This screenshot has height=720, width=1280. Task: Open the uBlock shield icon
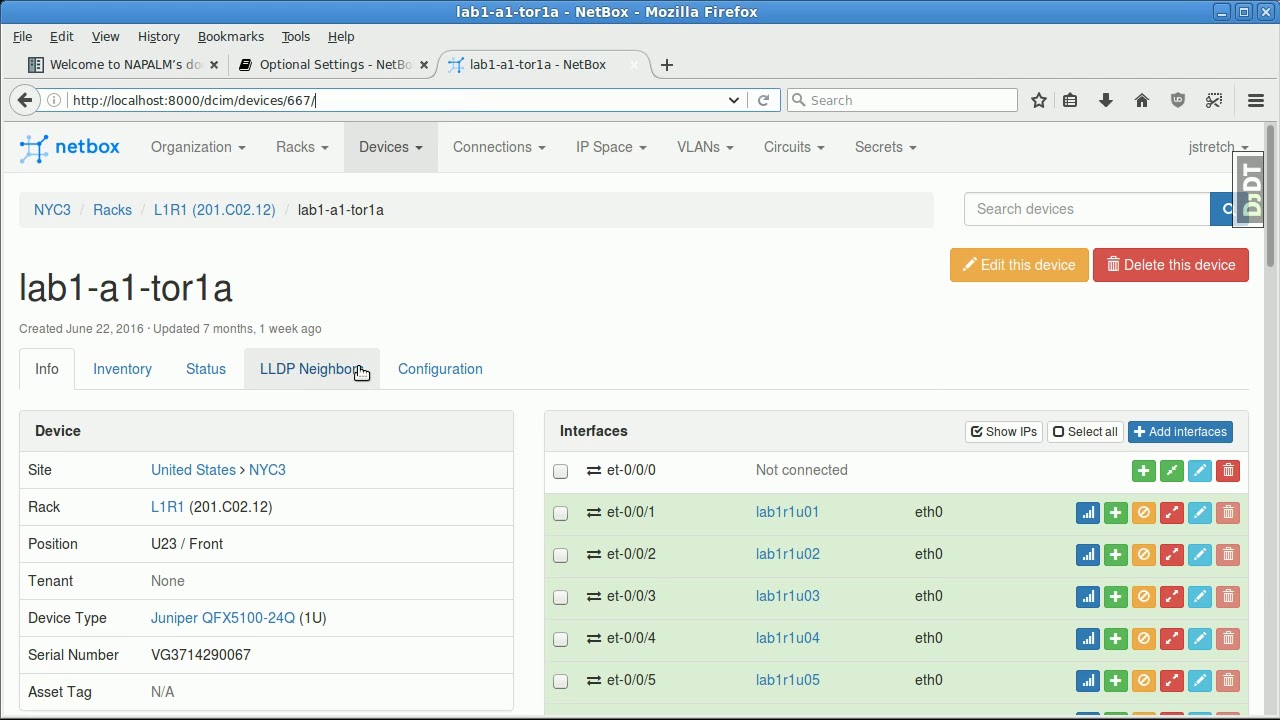(x=1178, y=100)
